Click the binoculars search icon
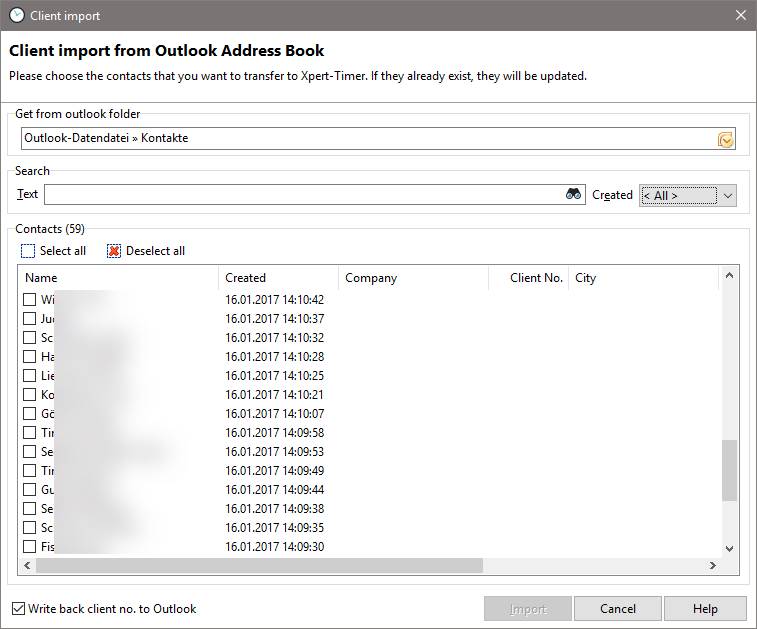The width and height of the screenshot is (757, 629). click(574, 195)
